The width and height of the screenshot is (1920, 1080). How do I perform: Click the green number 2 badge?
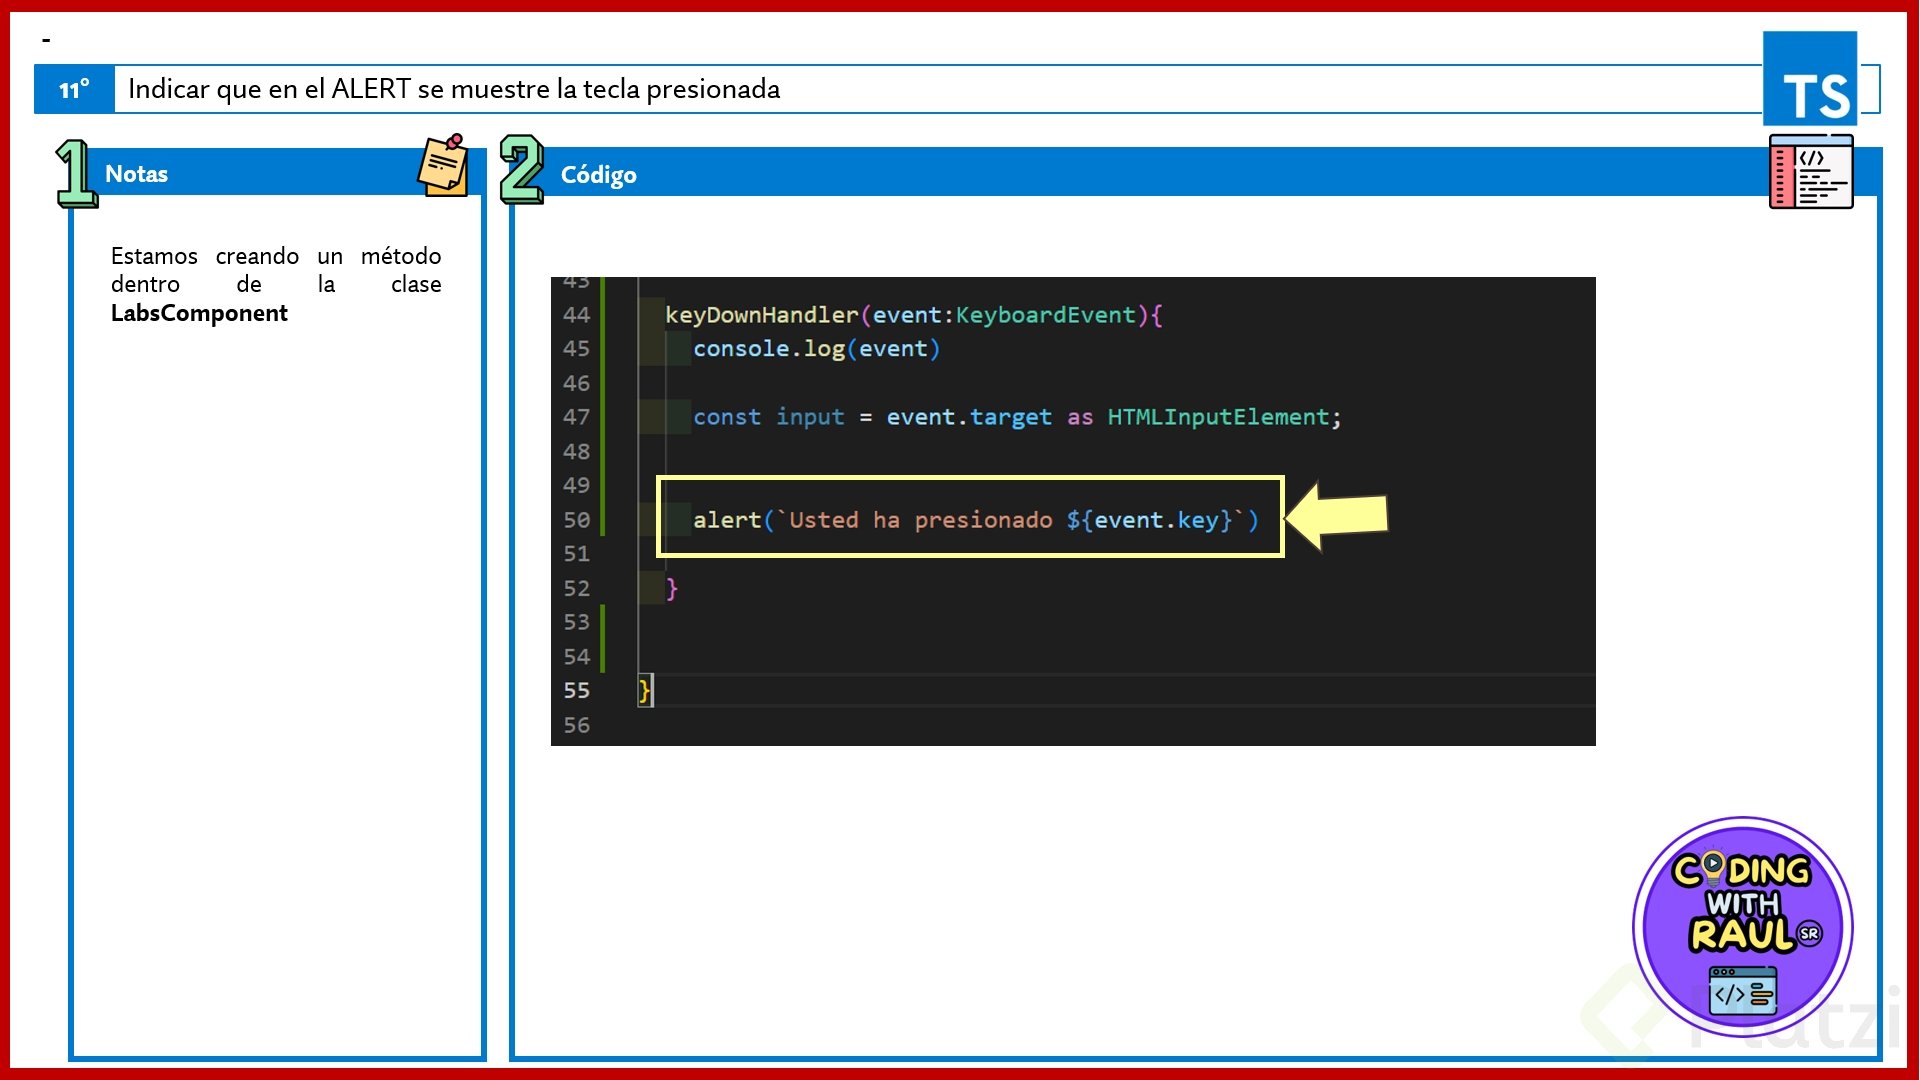(x=521, y=170)
